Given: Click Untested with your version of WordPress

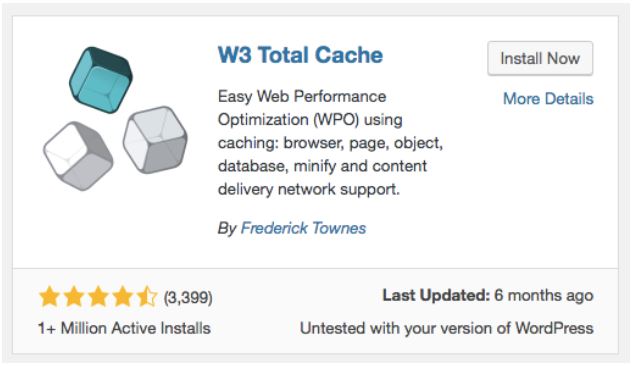Looking at the screenshot, I should [446, 328].
